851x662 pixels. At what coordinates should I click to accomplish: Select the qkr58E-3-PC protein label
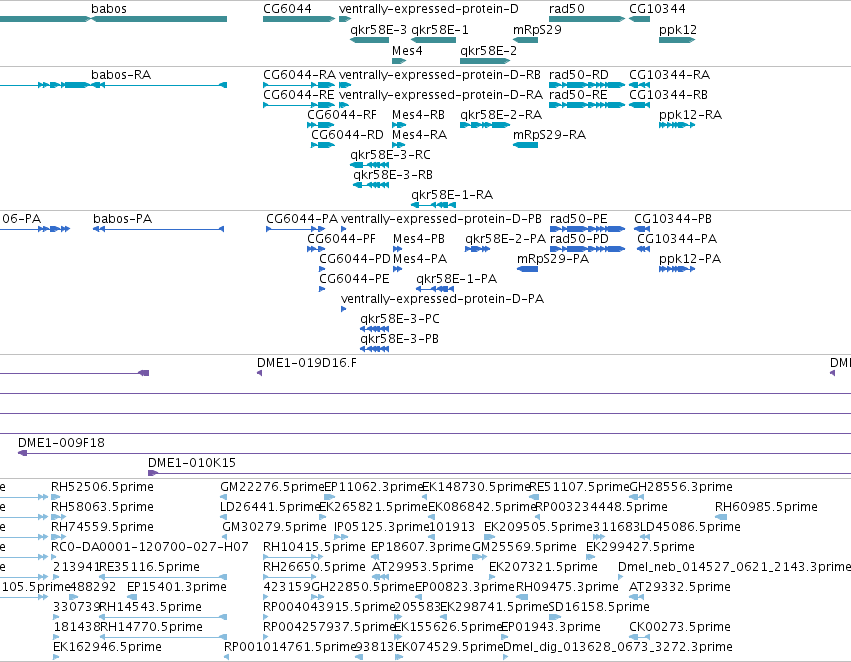(400, 319)
